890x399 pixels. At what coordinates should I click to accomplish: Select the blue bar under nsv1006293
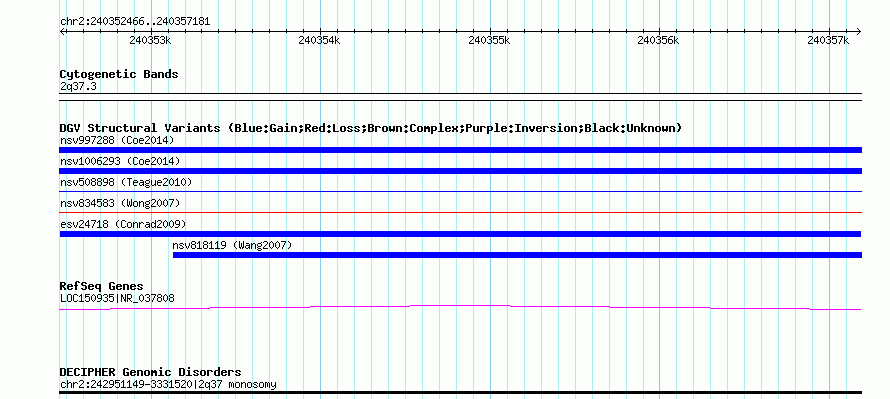460,171
